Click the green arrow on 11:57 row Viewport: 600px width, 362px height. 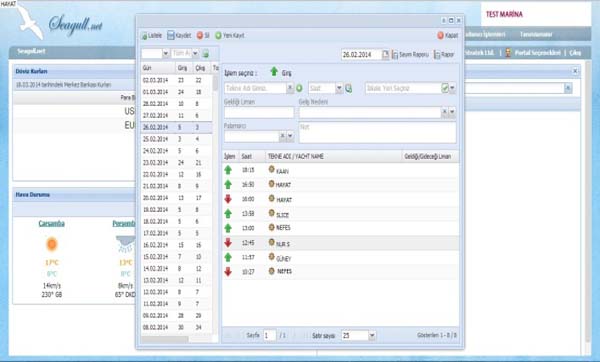click(228, 257)
